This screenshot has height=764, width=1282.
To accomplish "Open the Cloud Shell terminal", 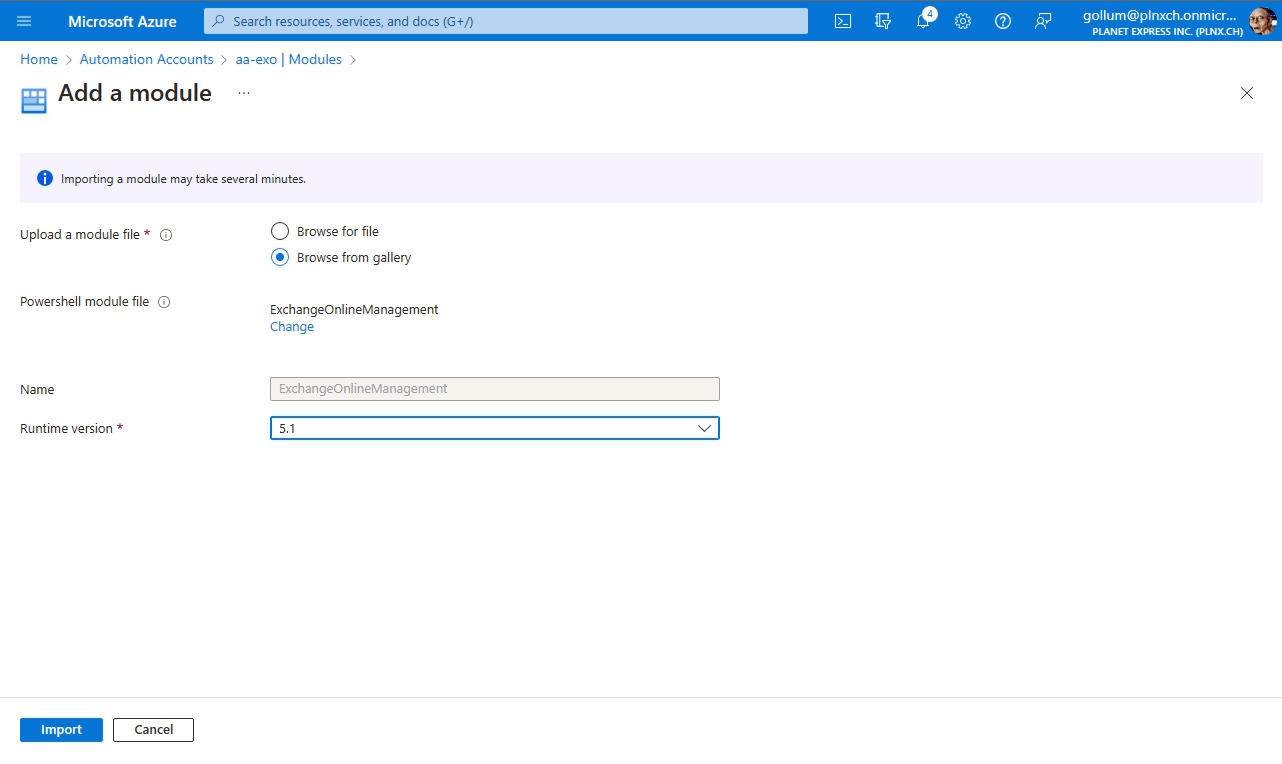I will (842, 21).
